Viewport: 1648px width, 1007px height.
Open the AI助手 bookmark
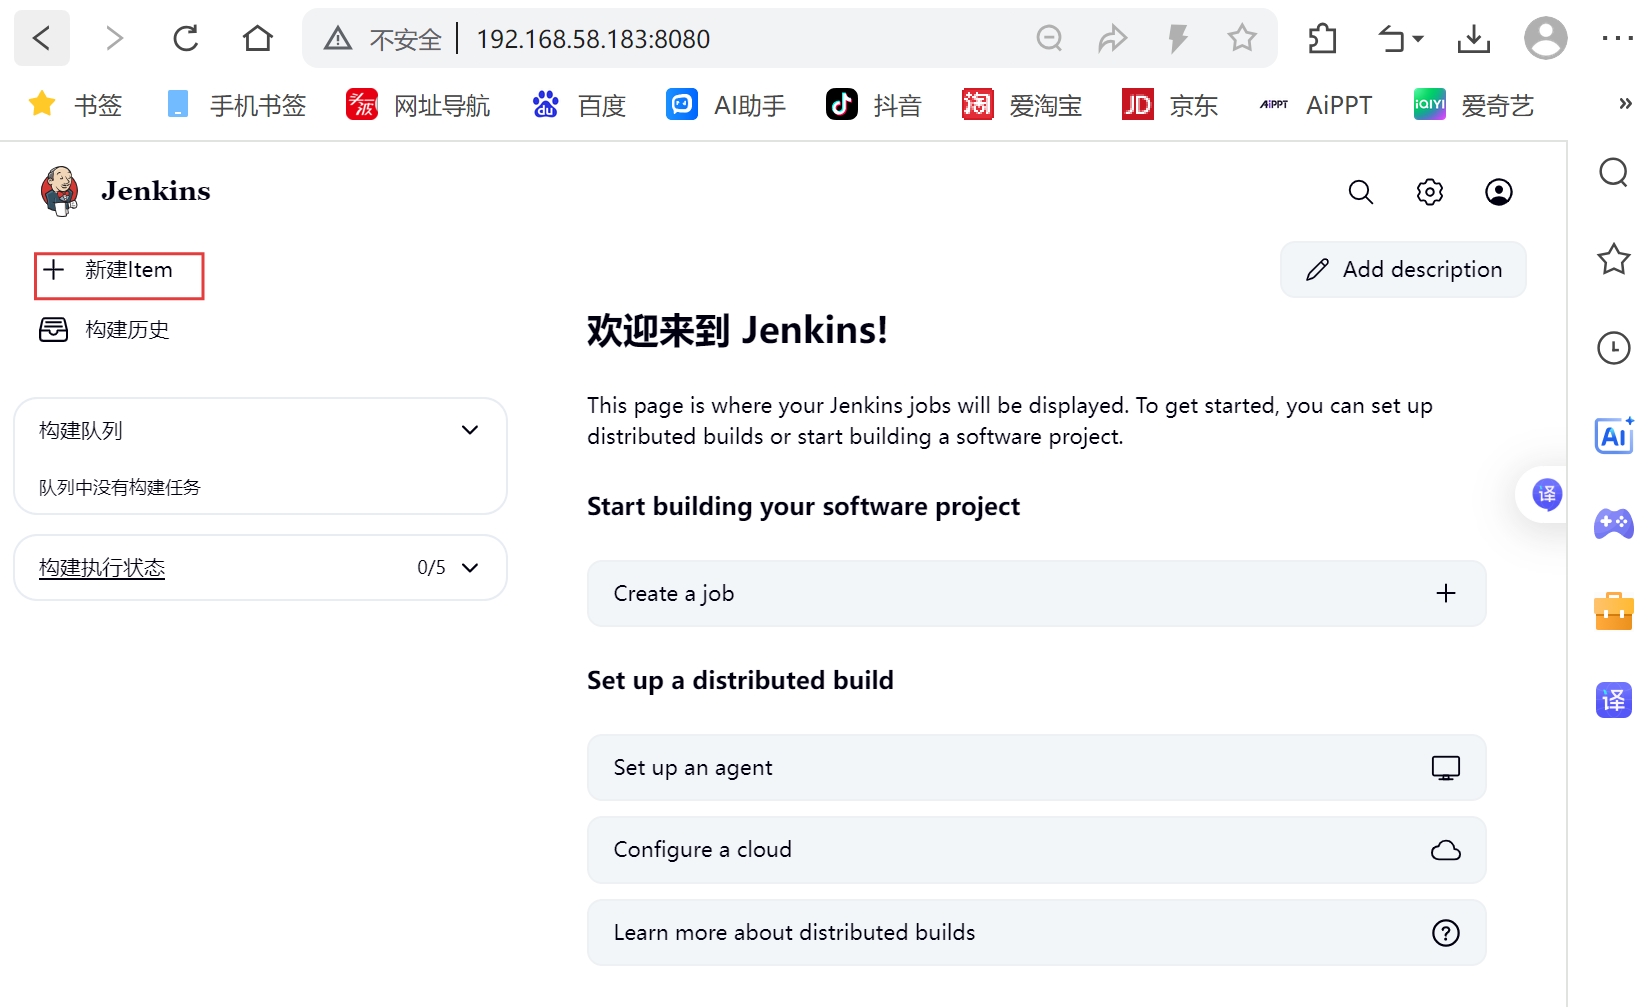pos(726,104)
